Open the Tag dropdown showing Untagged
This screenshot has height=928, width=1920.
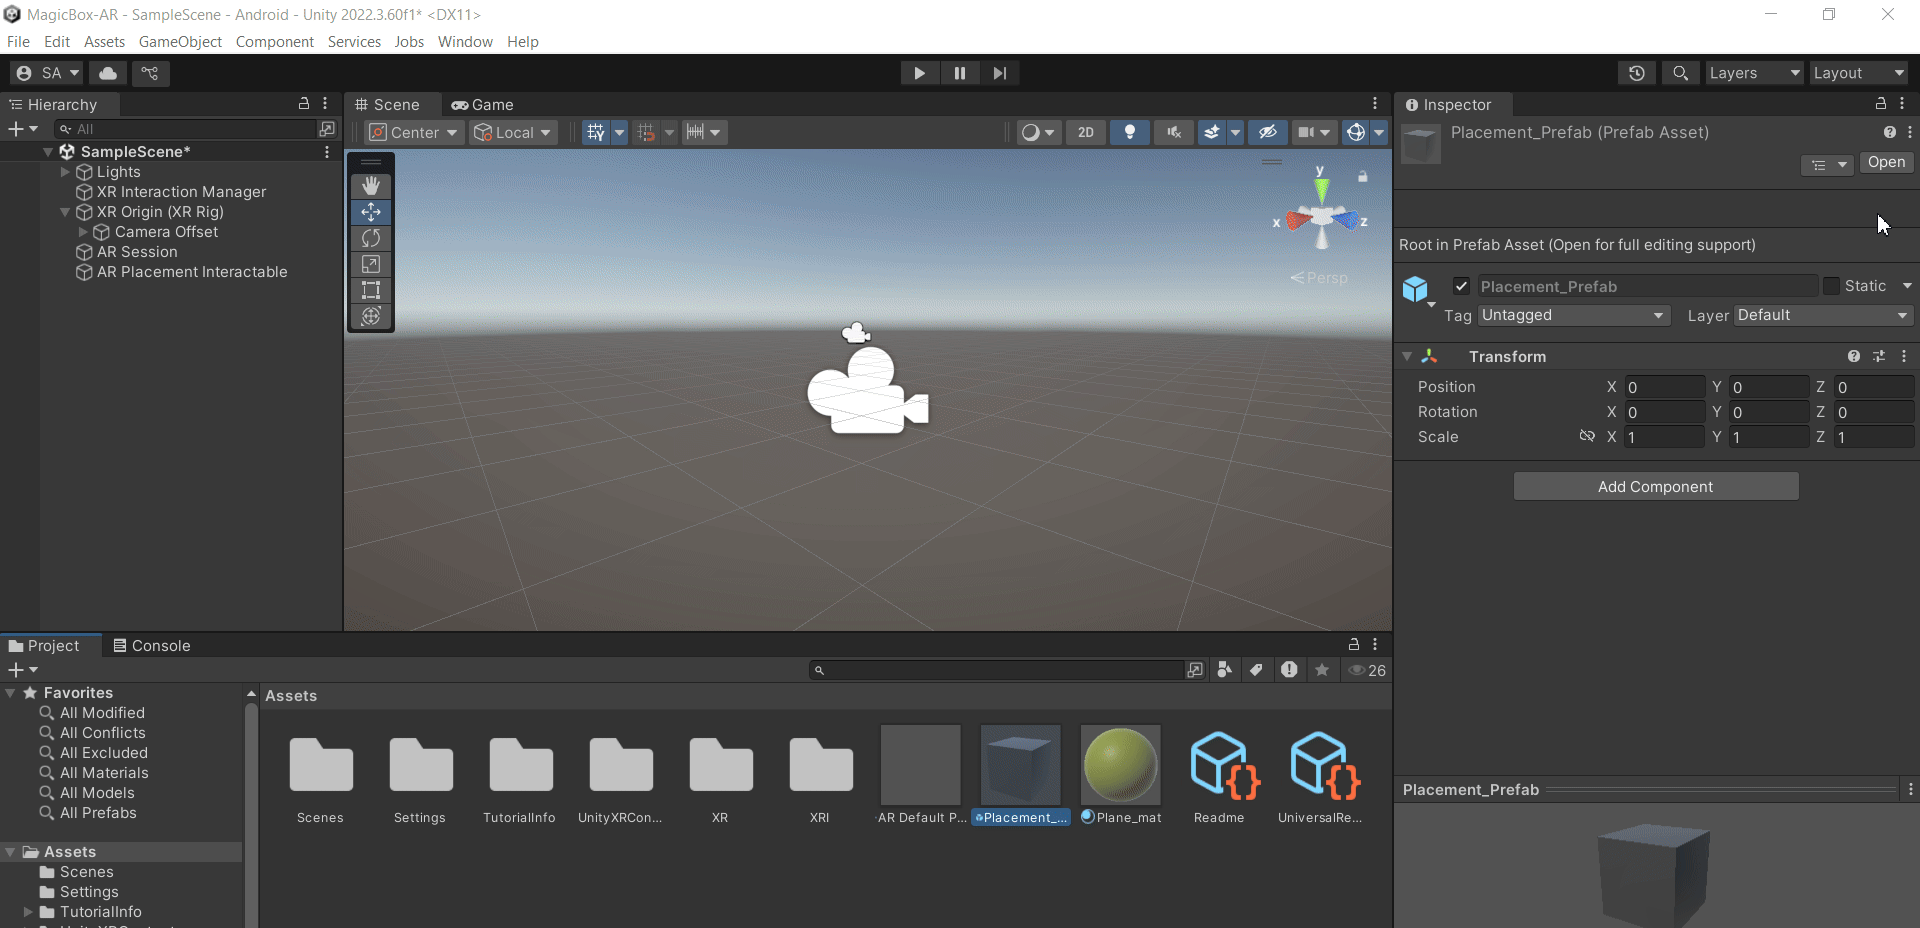pyautogui.click(x=1573, y=315)
